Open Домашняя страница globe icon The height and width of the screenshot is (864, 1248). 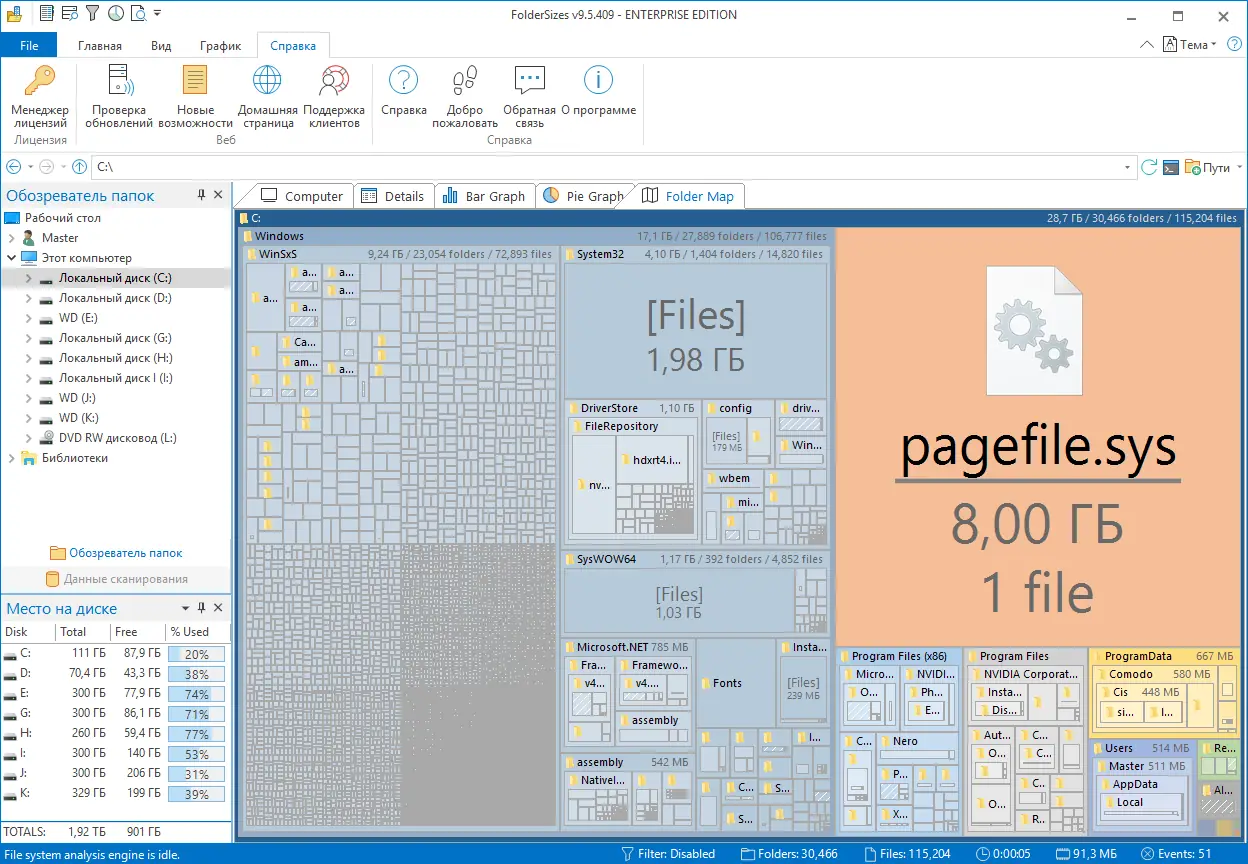267,80
